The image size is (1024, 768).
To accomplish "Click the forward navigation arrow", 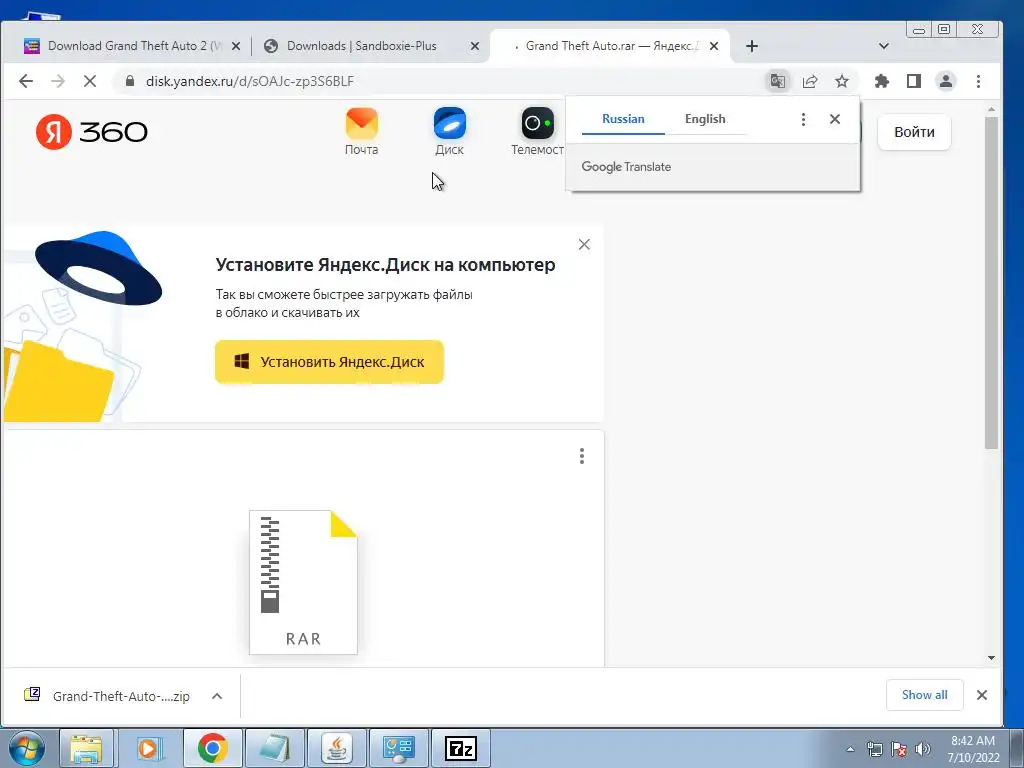I will 57,81.
